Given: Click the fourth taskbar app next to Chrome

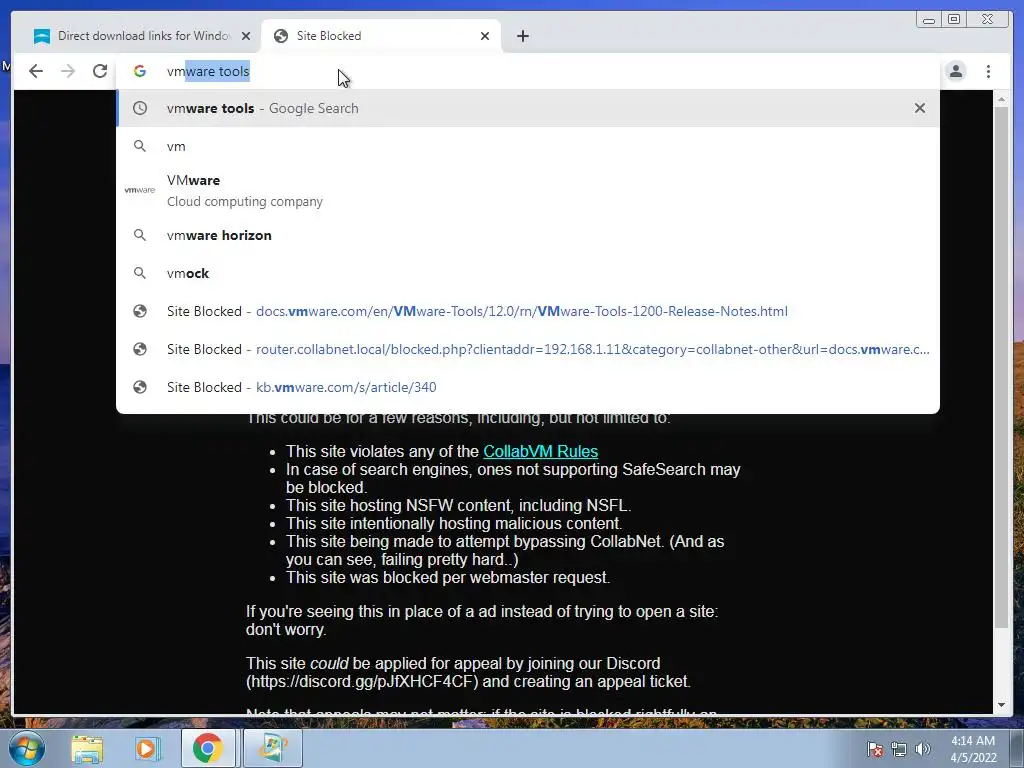Looking at the screenshot, I should 272,748.
